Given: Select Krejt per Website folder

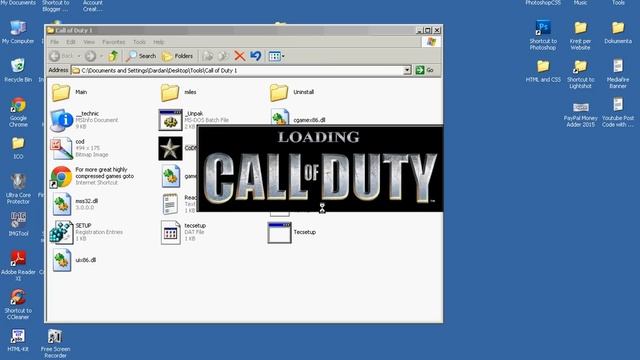Looking at the screenshot, I should coord(580,35).
